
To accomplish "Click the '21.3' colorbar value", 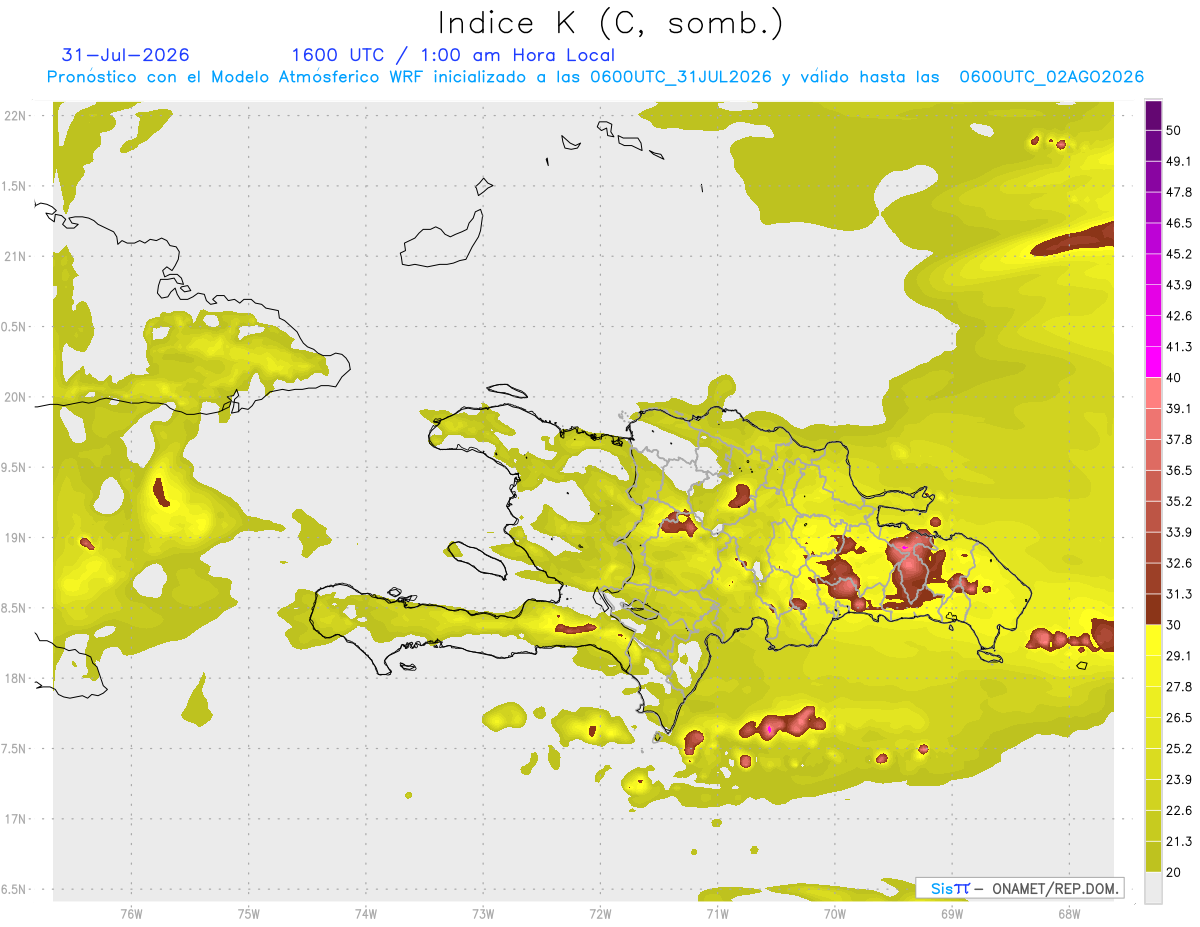I will 1179,841.
